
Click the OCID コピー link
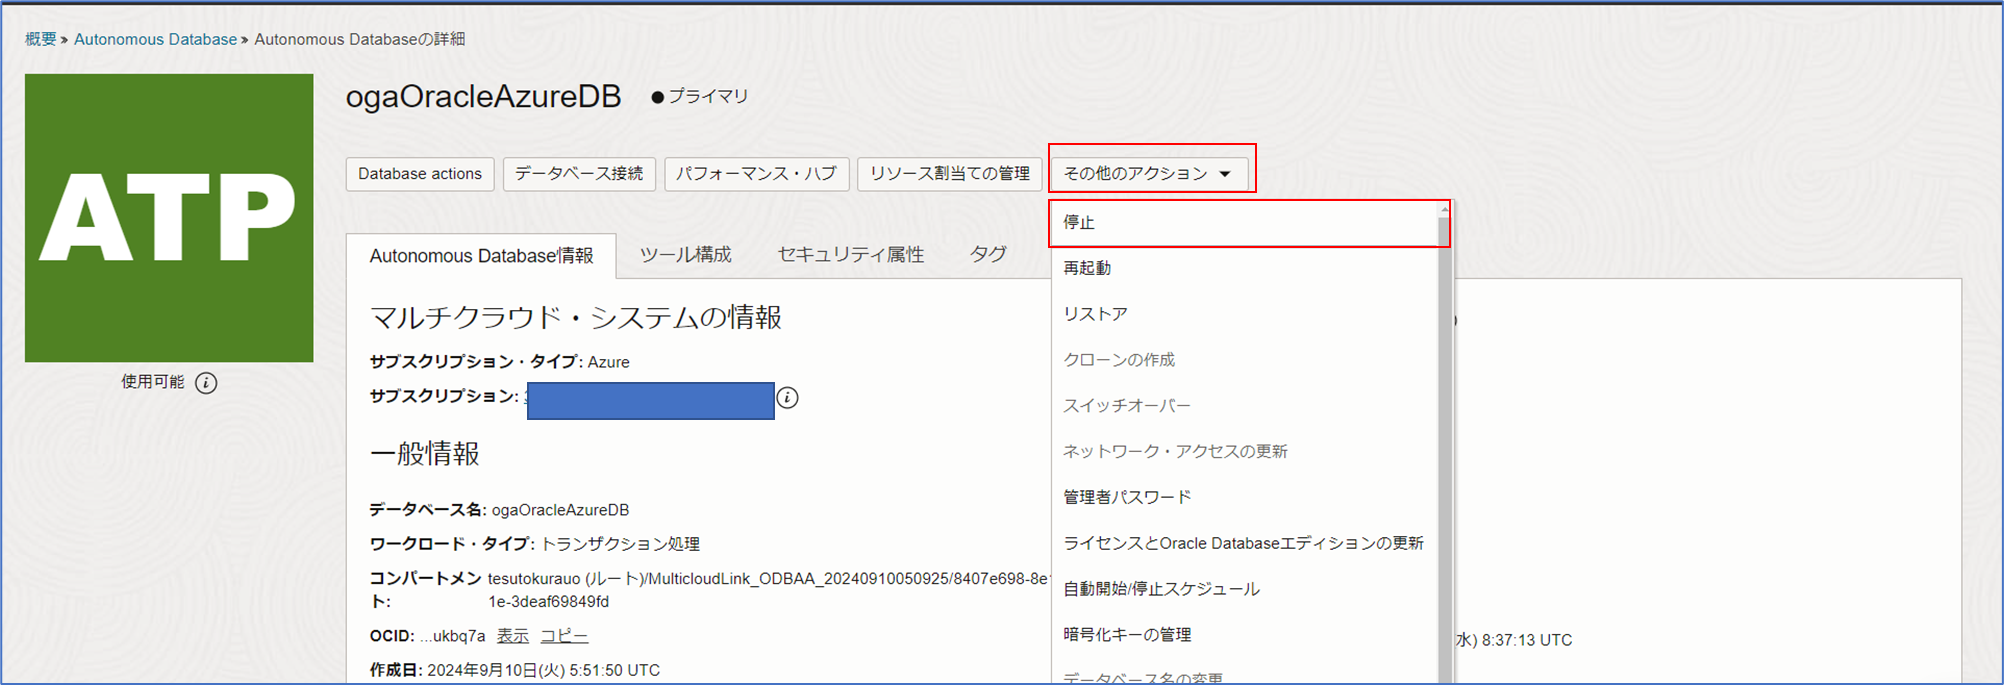564,636
